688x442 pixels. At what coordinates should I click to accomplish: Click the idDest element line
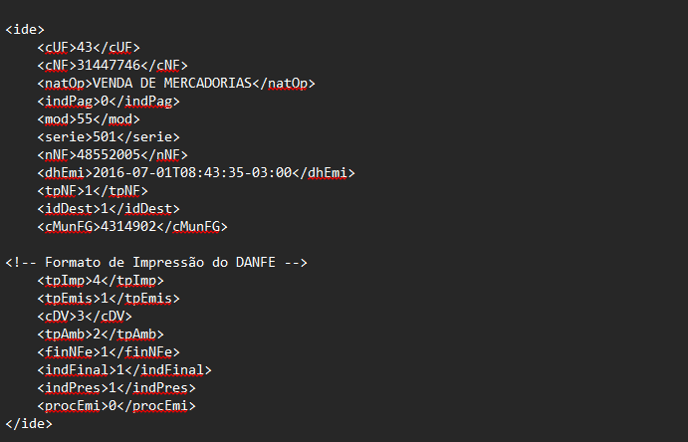click(x=108, y=209)
